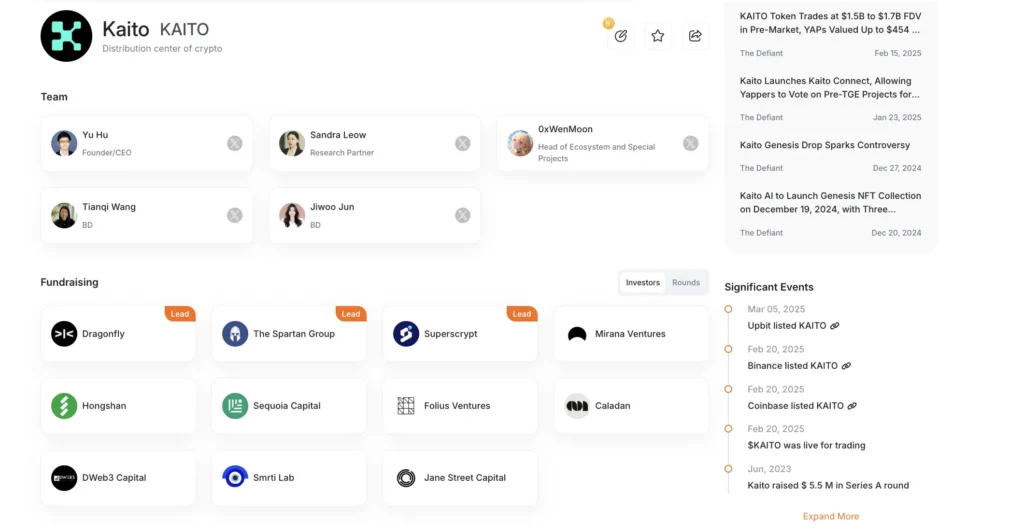Image resolution: width=1024 pixels, height=531 pixels.
Task: Open the 0xWenMoon team member name
Action: (x=566, y=129)
